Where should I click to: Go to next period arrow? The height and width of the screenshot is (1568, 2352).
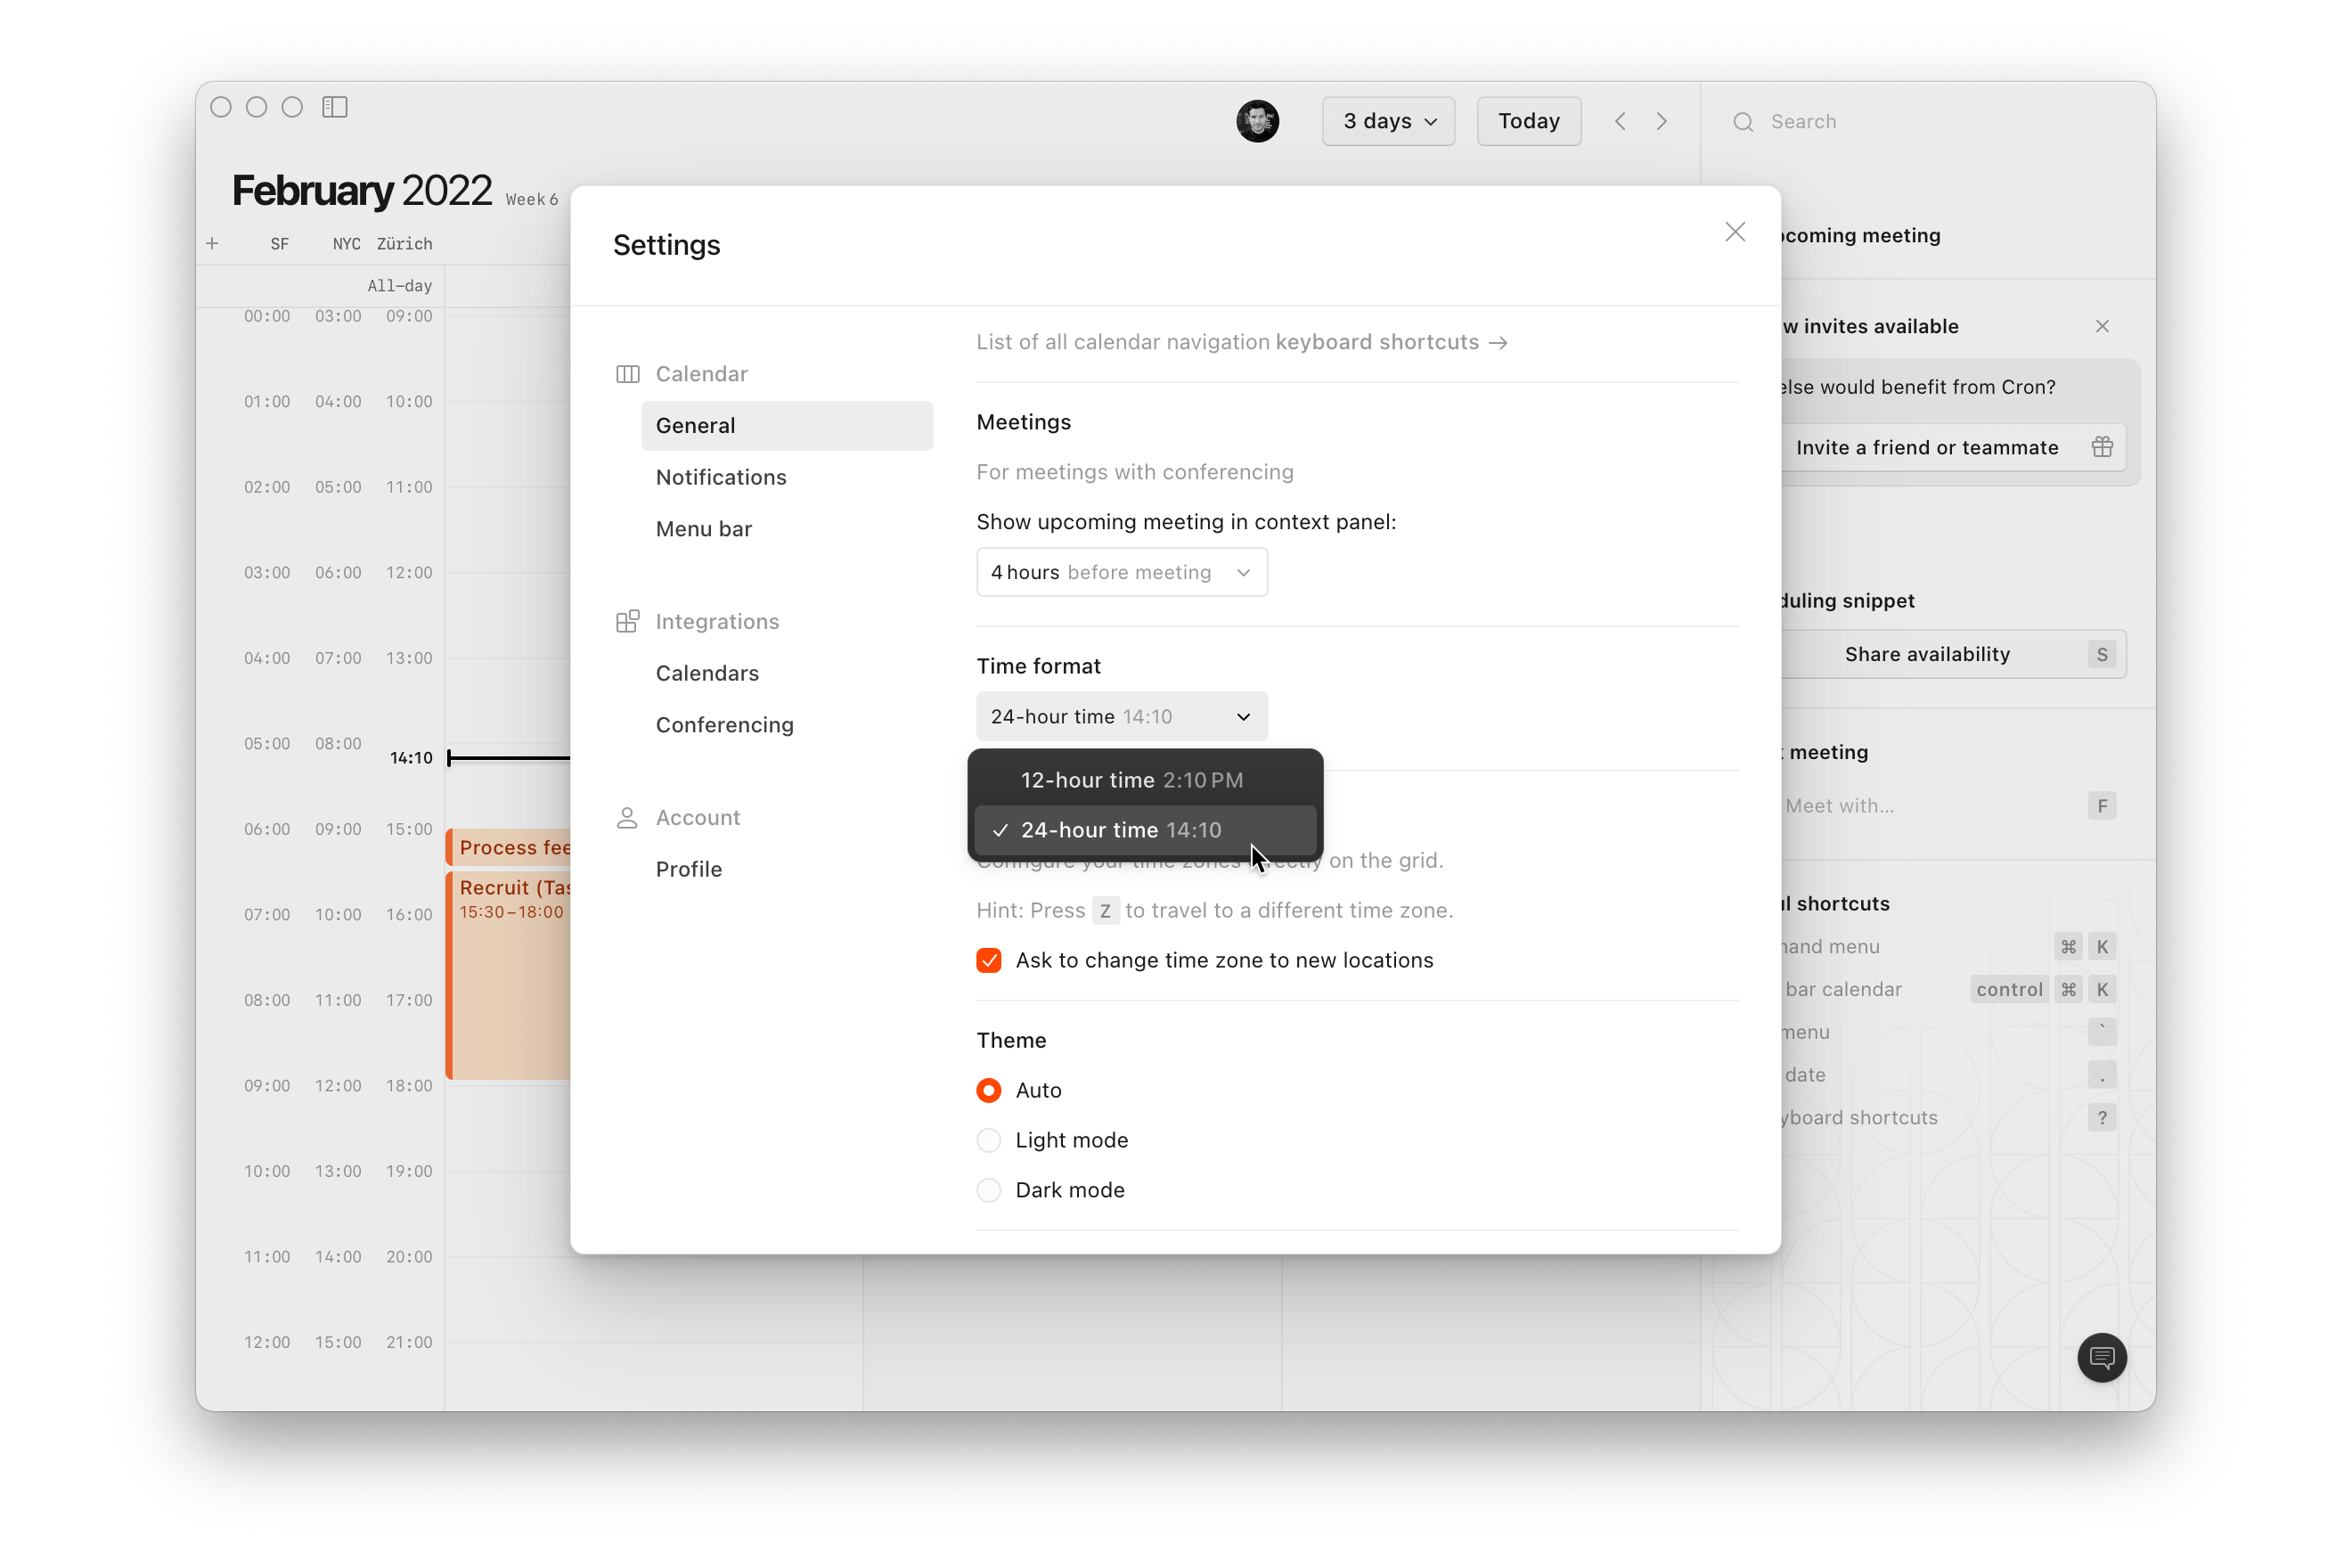coord(1662,121)
